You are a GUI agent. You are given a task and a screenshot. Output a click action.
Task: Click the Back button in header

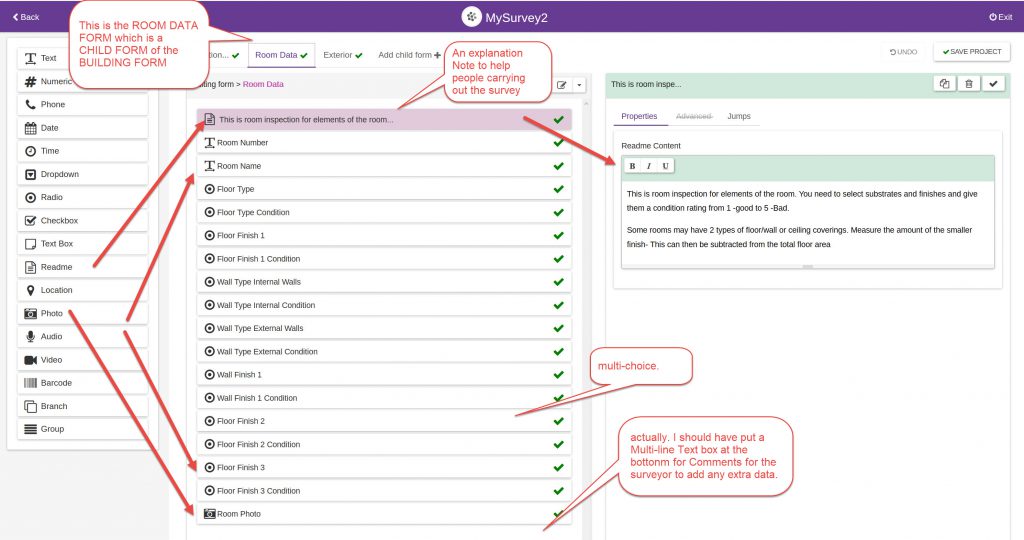(26, 17)
